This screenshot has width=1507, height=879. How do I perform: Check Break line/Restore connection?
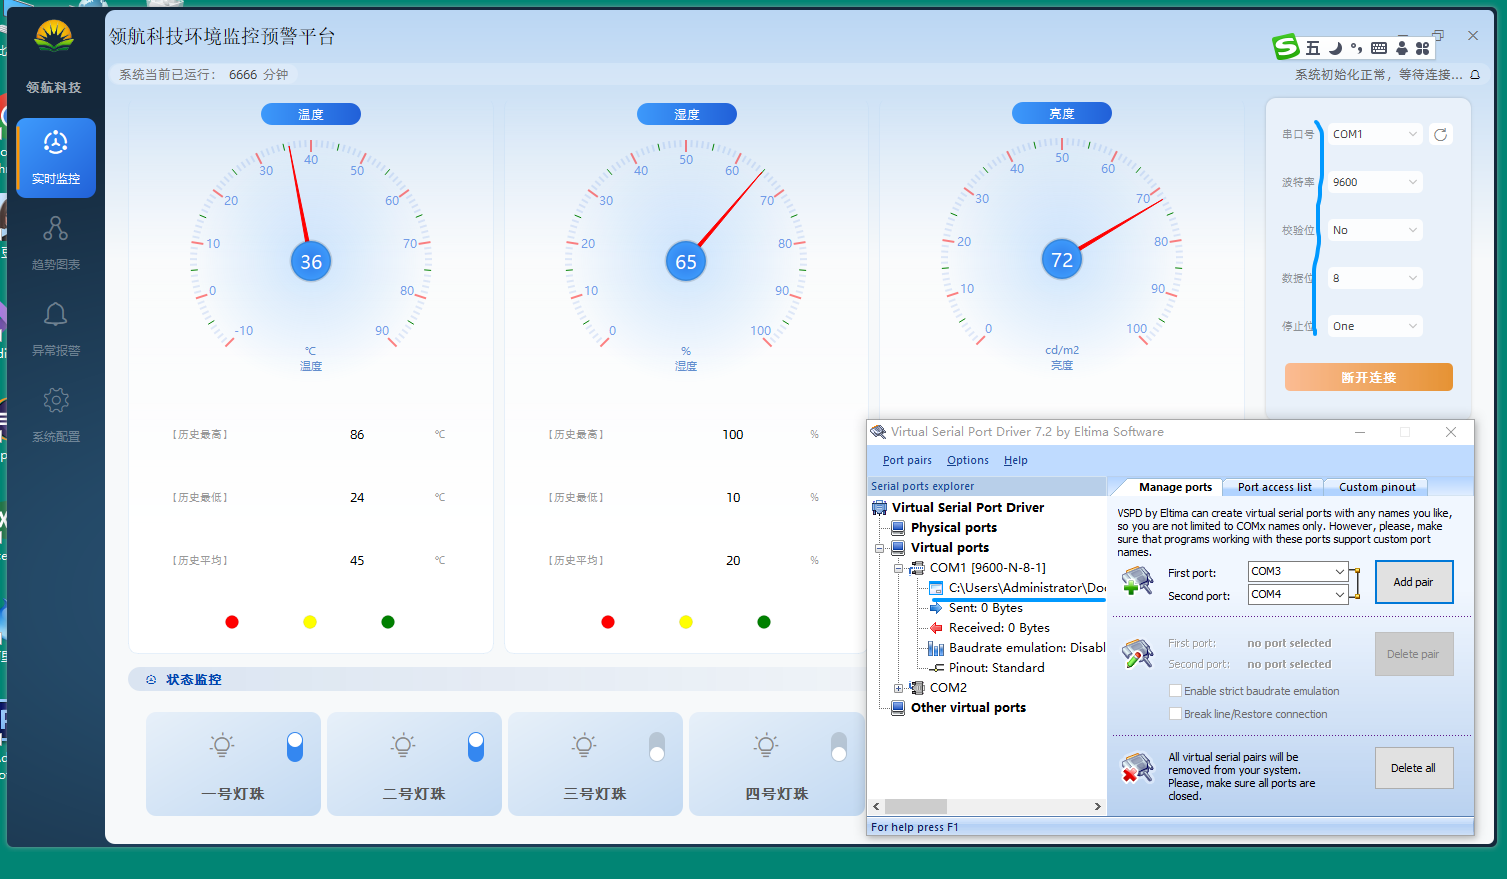[1176, 714]
